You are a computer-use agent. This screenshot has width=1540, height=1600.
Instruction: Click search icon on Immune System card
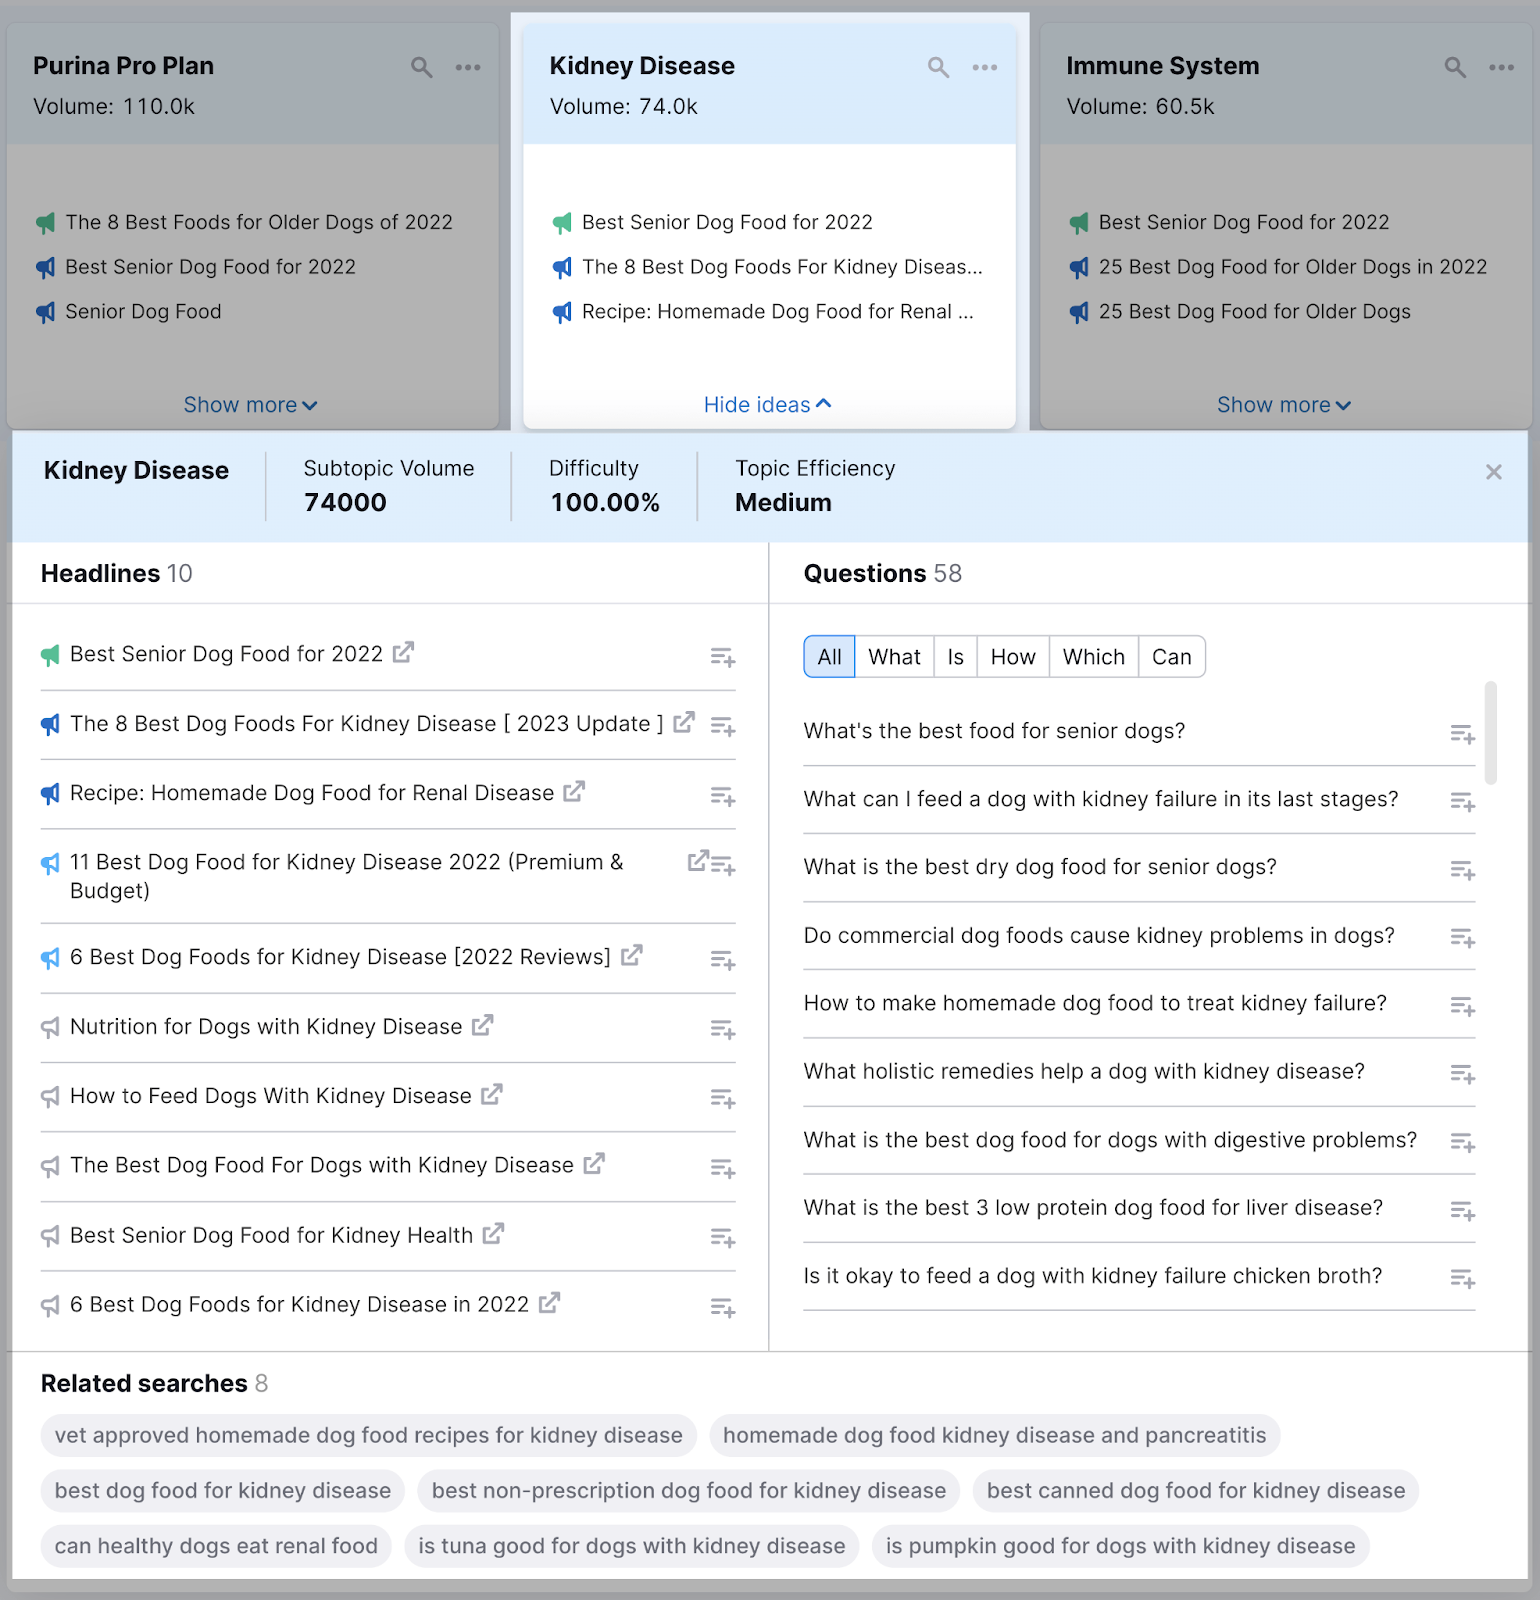coord(1455,67)
